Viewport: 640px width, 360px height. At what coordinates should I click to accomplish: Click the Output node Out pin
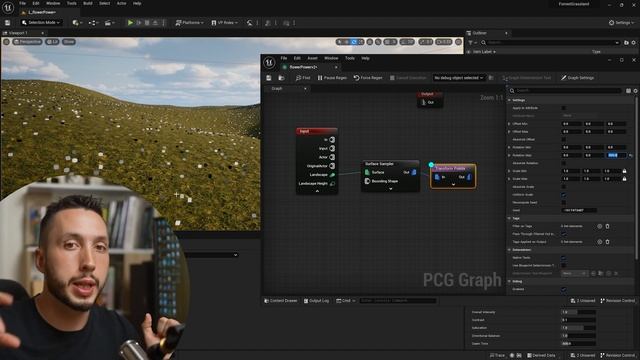pos(423,102)
